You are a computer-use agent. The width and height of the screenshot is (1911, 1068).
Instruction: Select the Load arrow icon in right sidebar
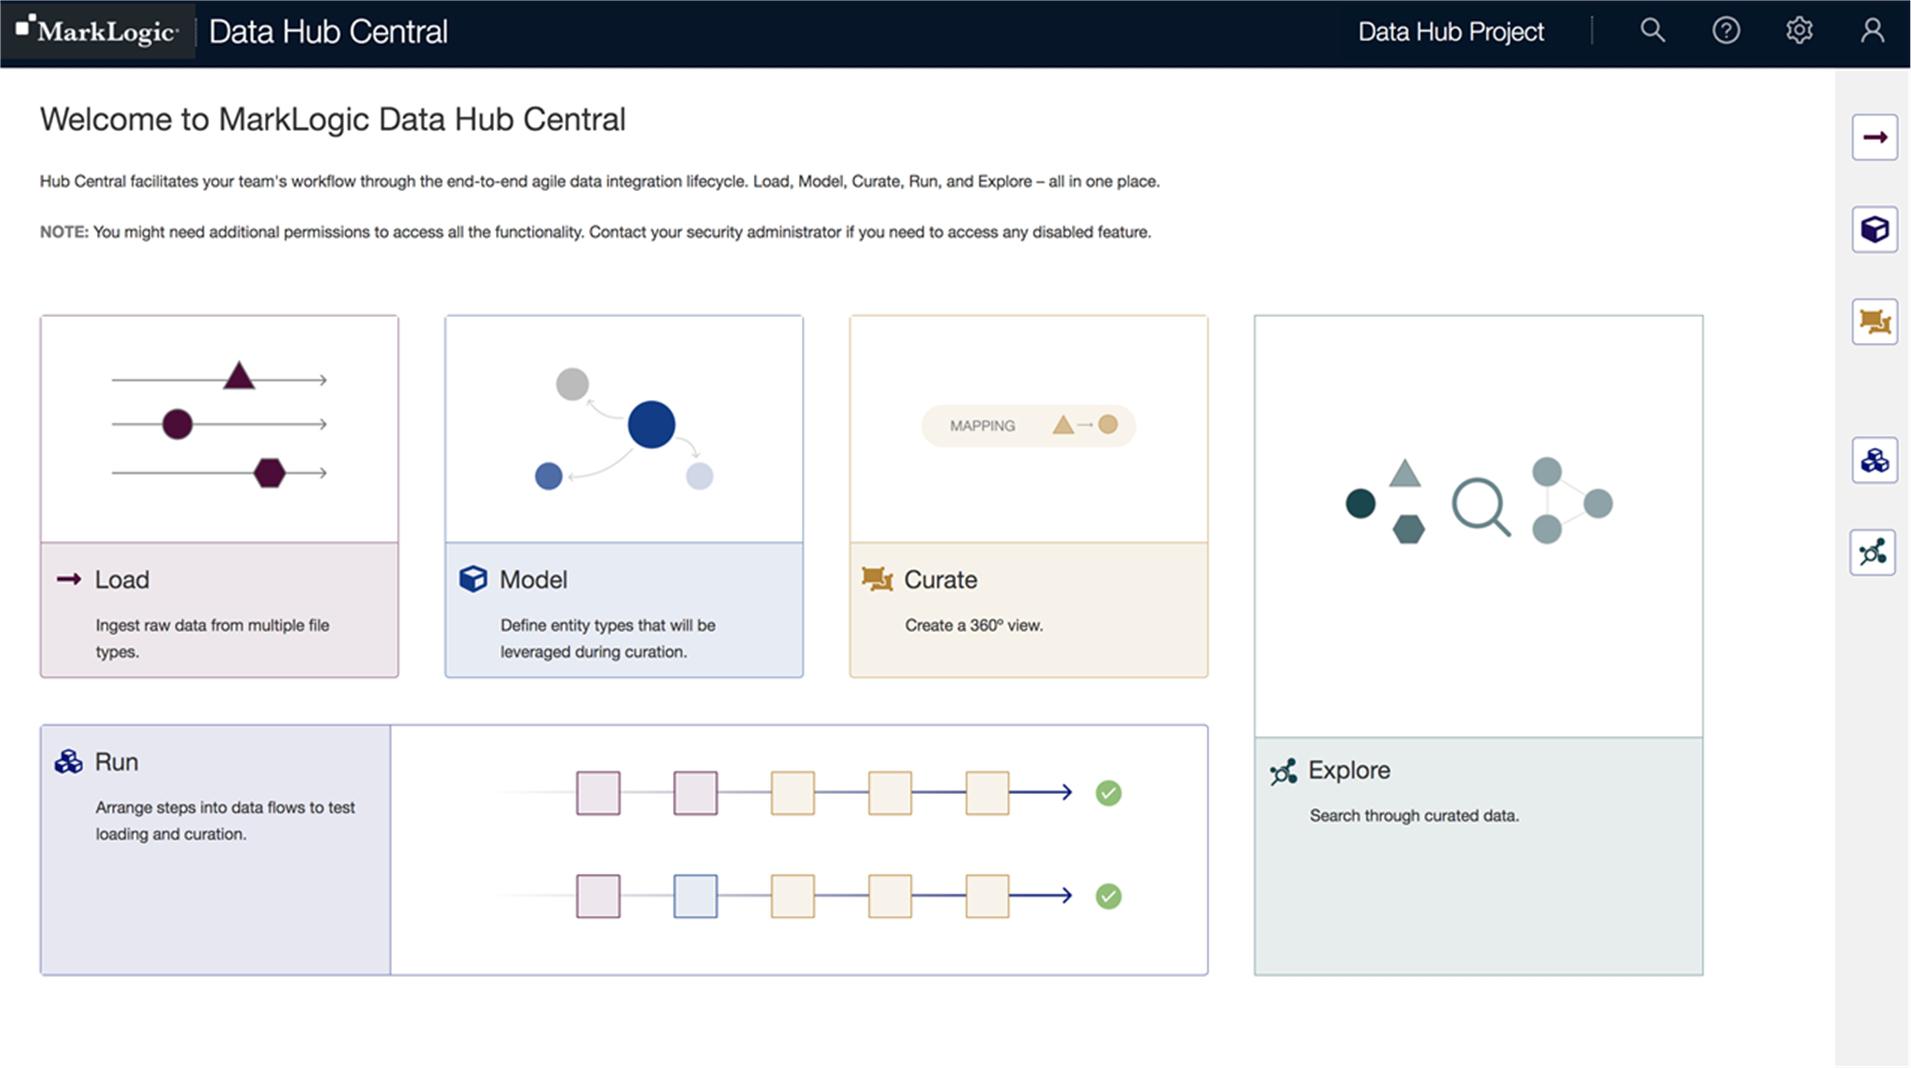[1877, 137]
